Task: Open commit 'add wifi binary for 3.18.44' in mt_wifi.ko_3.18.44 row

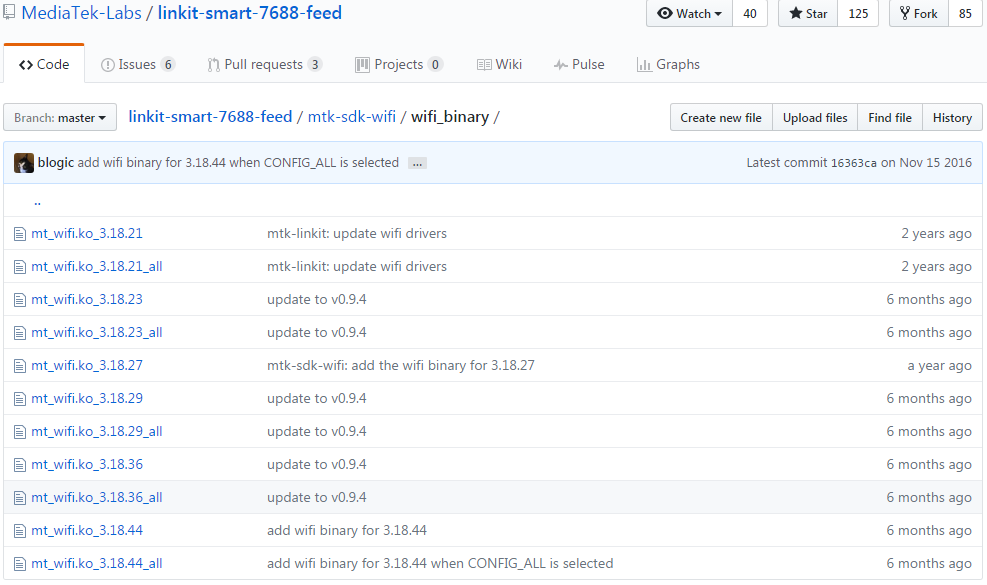Action: click(x=347, y=531)
